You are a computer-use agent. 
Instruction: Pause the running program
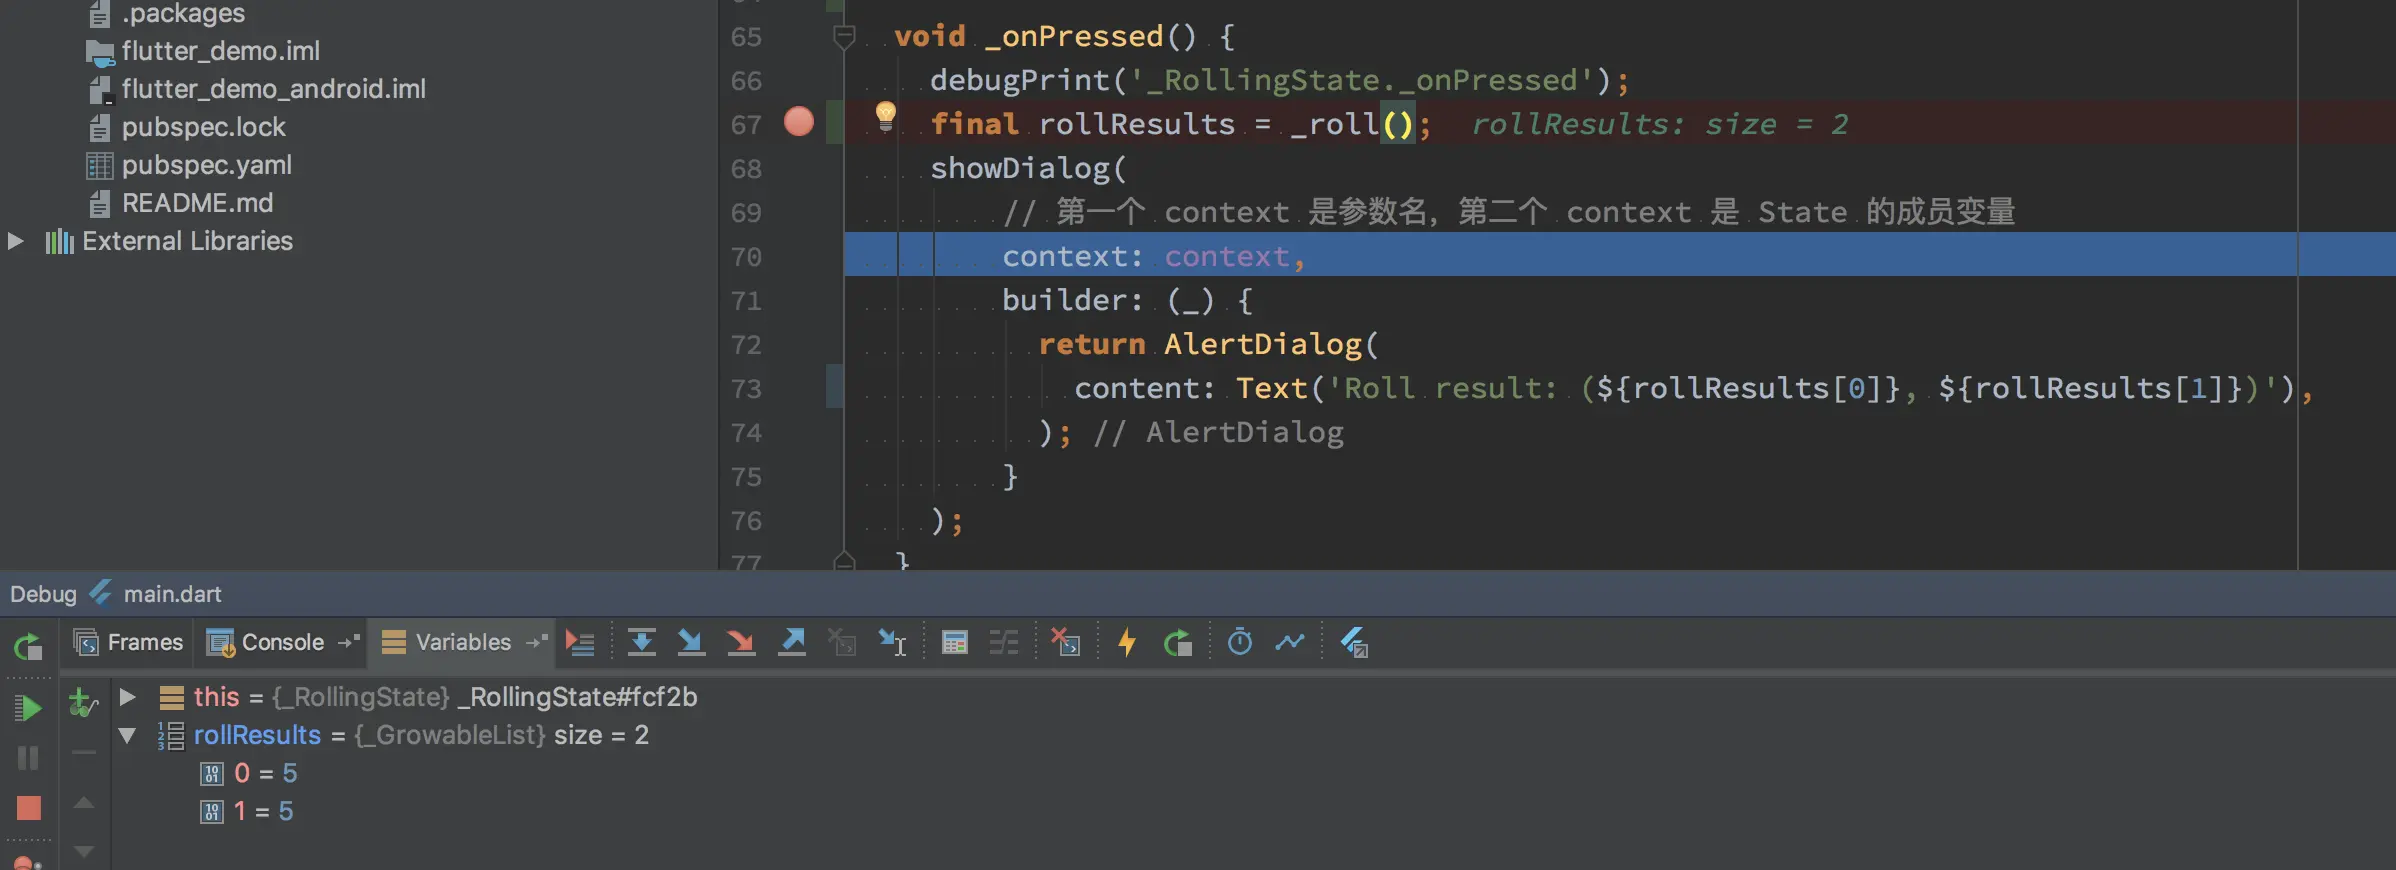click(x=28, y=758)
